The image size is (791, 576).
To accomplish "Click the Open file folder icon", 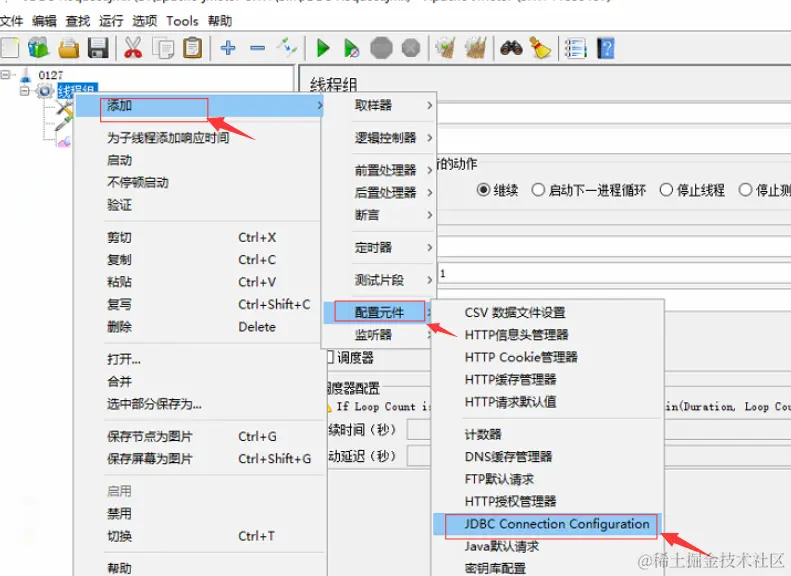I will [69, 48].
